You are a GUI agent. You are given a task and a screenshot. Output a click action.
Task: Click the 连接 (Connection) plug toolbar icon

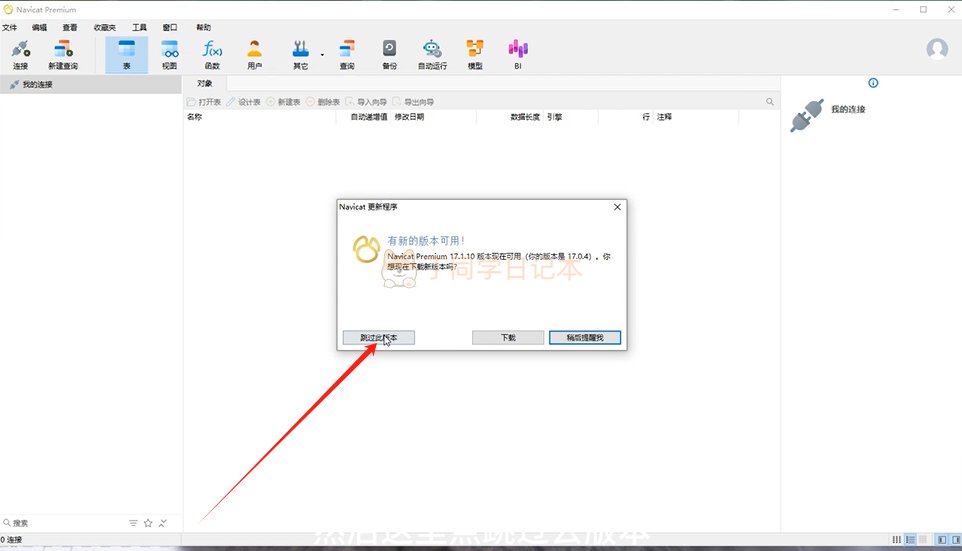click(20, 54)
